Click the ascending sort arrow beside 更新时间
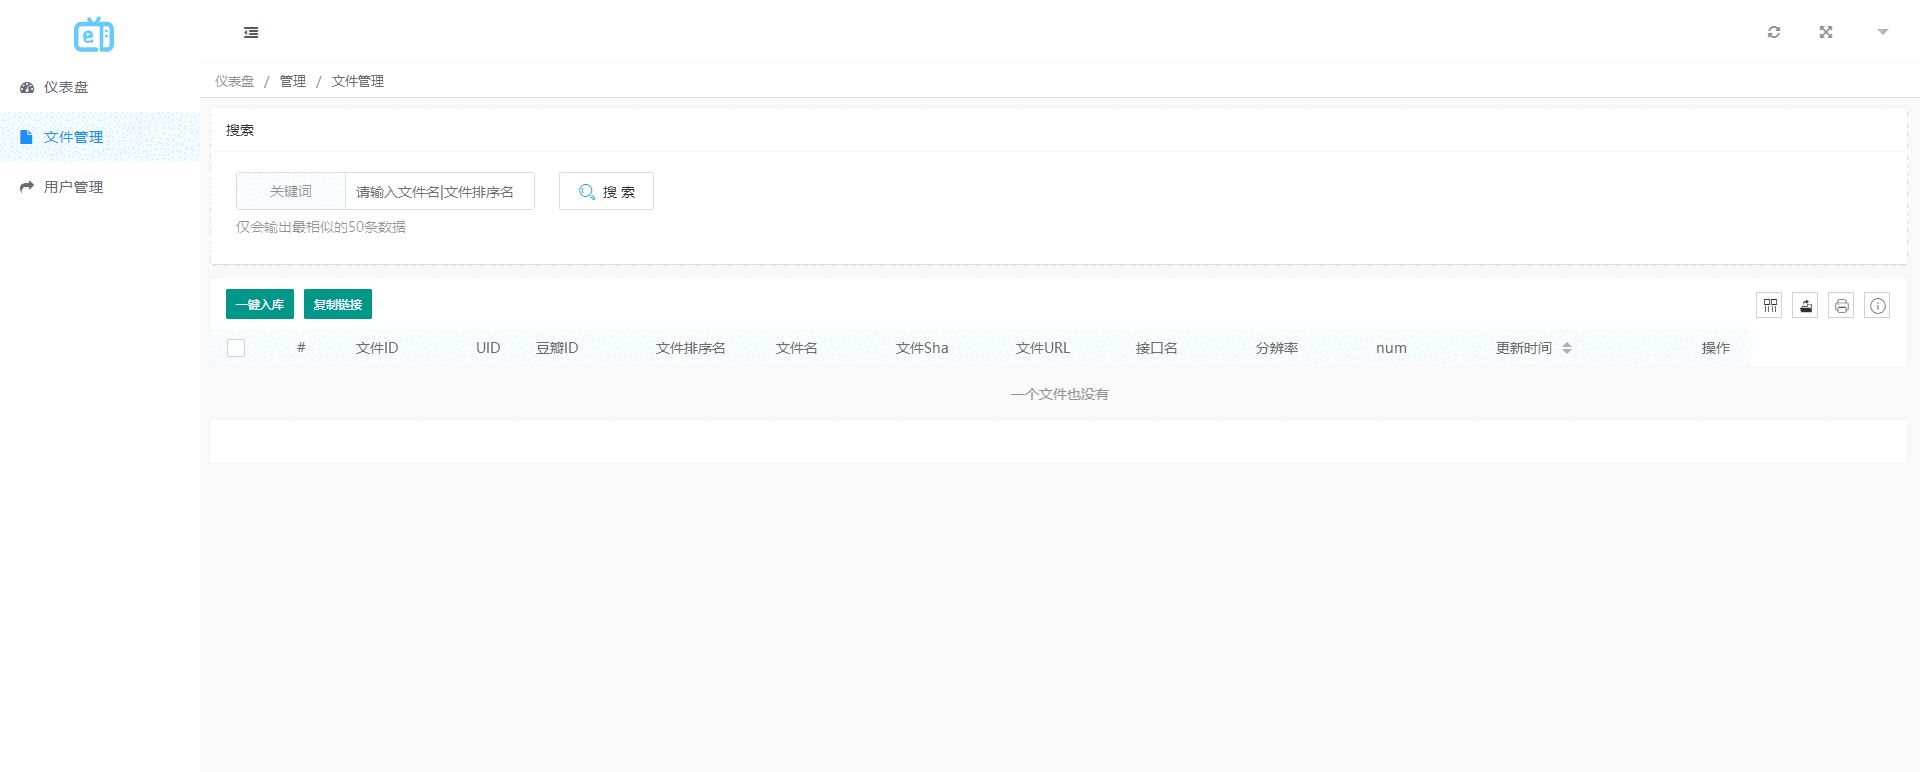 point(1567,344)
